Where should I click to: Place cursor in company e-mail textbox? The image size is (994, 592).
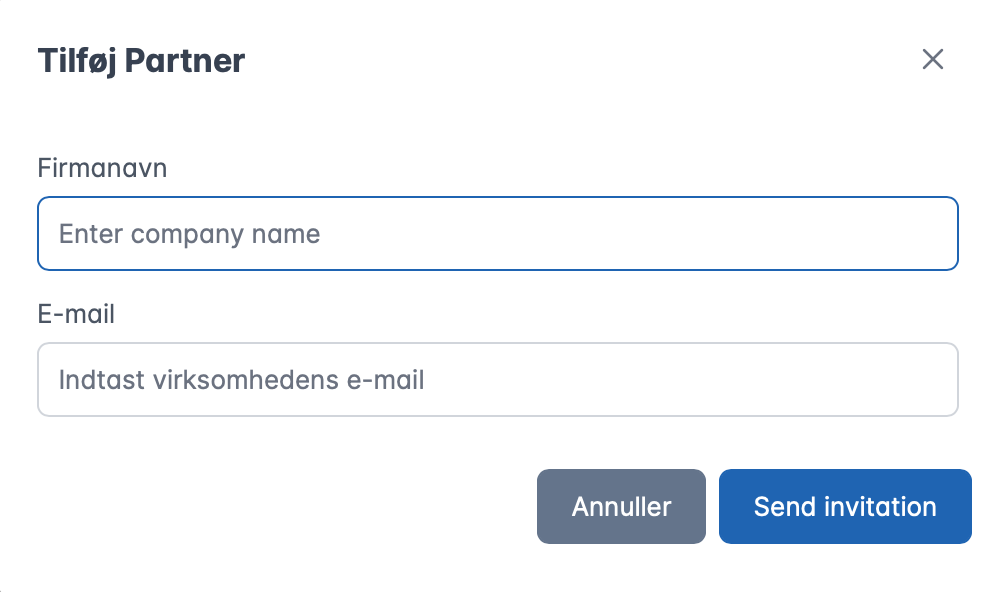coord(497,380)
